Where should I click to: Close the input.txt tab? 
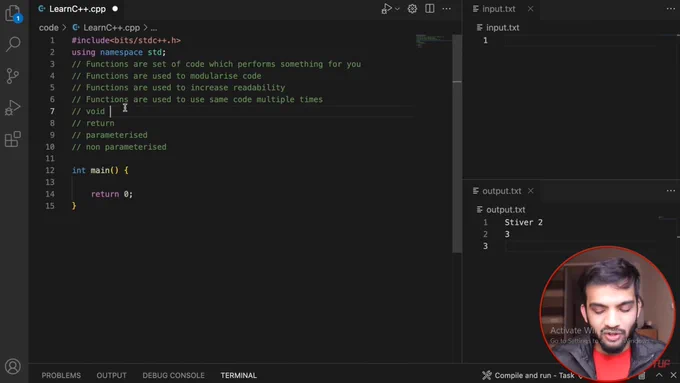[530, 9]
